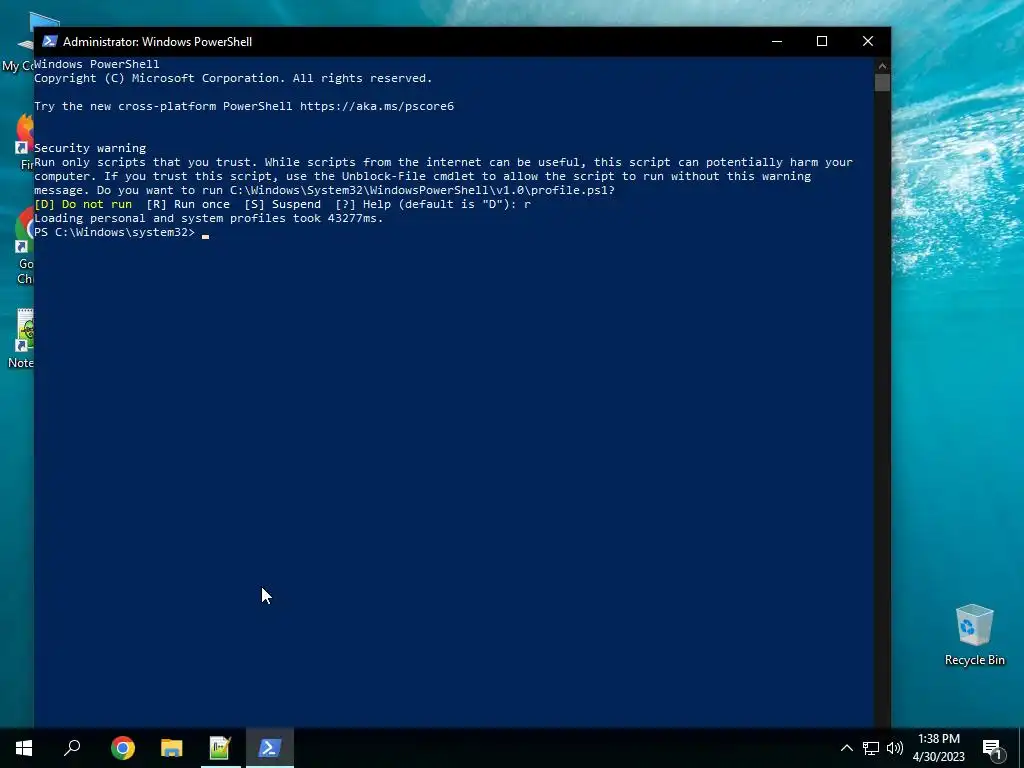Select the PowerShell taskbar button
This screenshot has height=768, width=1024.
pos(270,748)
